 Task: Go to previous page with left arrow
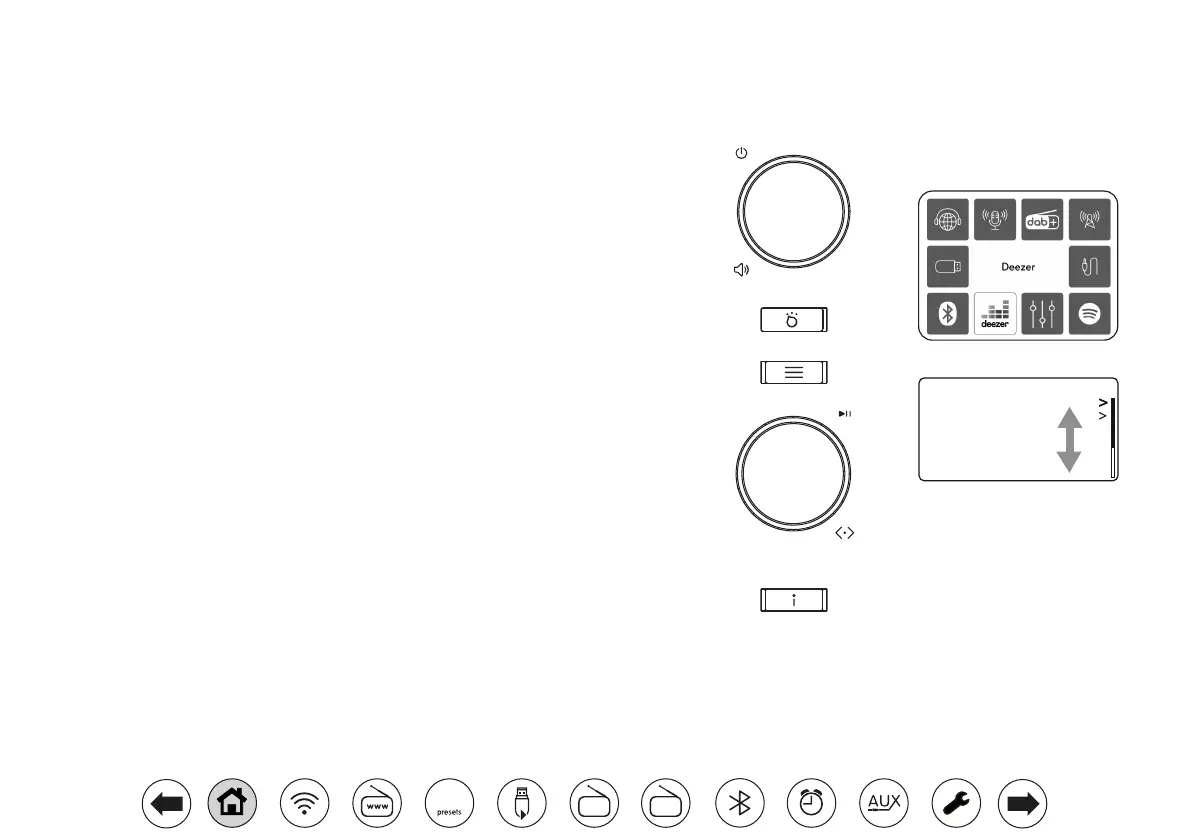[x=166, y=803]
